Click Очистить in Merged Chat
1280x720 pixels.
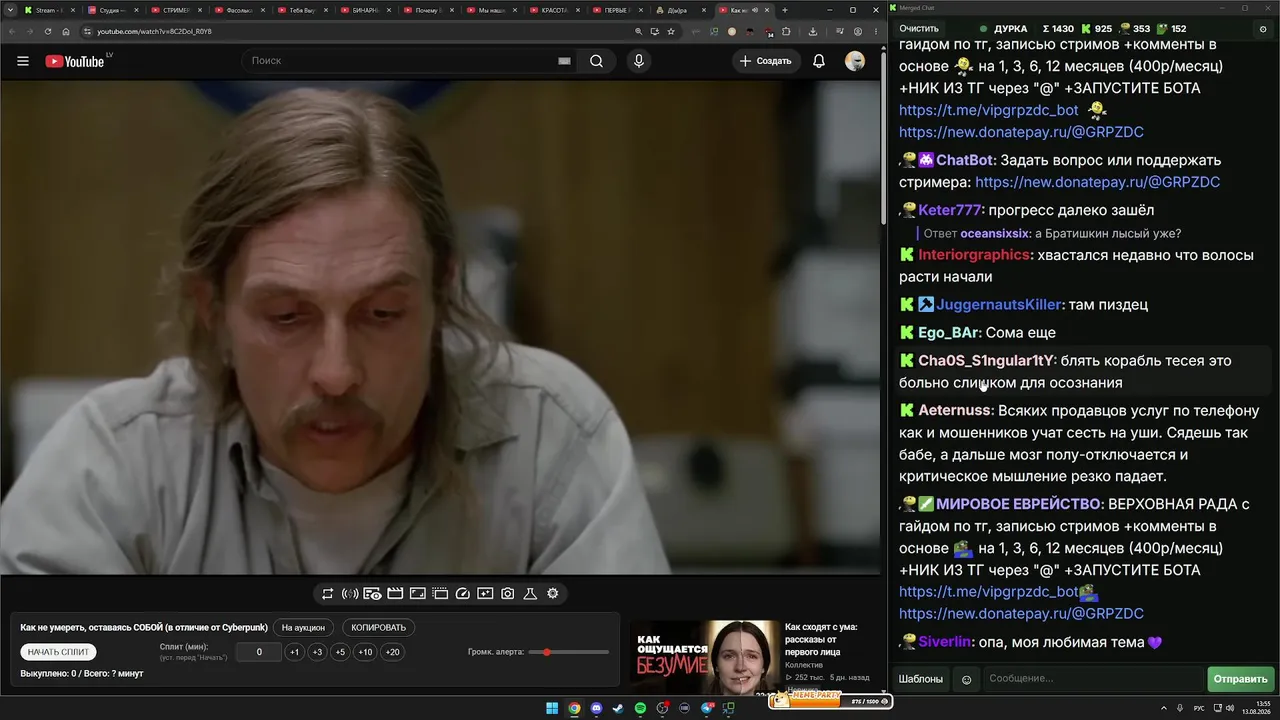(919, 29)
